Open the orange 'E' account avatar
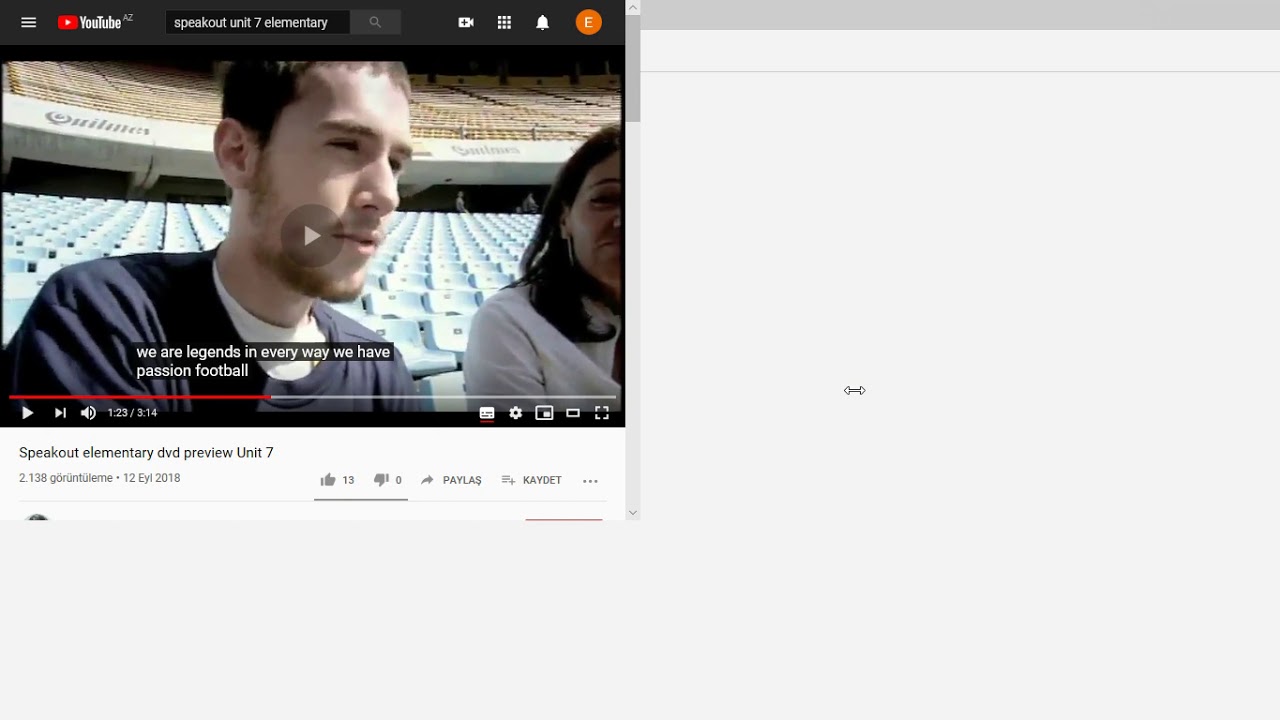This screenshot has height=720, width=1280. (x=589, y=22)
